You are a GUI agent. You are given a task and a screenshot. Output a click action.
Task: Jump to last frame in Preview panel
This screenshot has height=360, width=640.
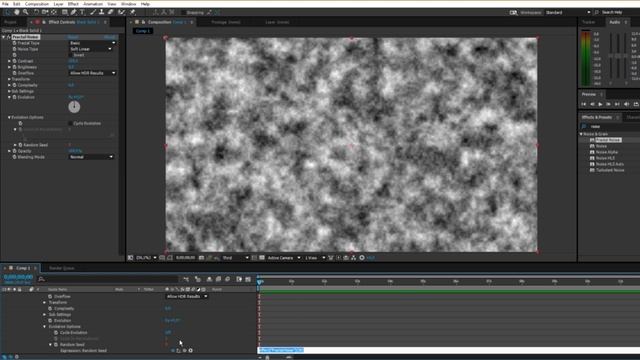point(617,104)
